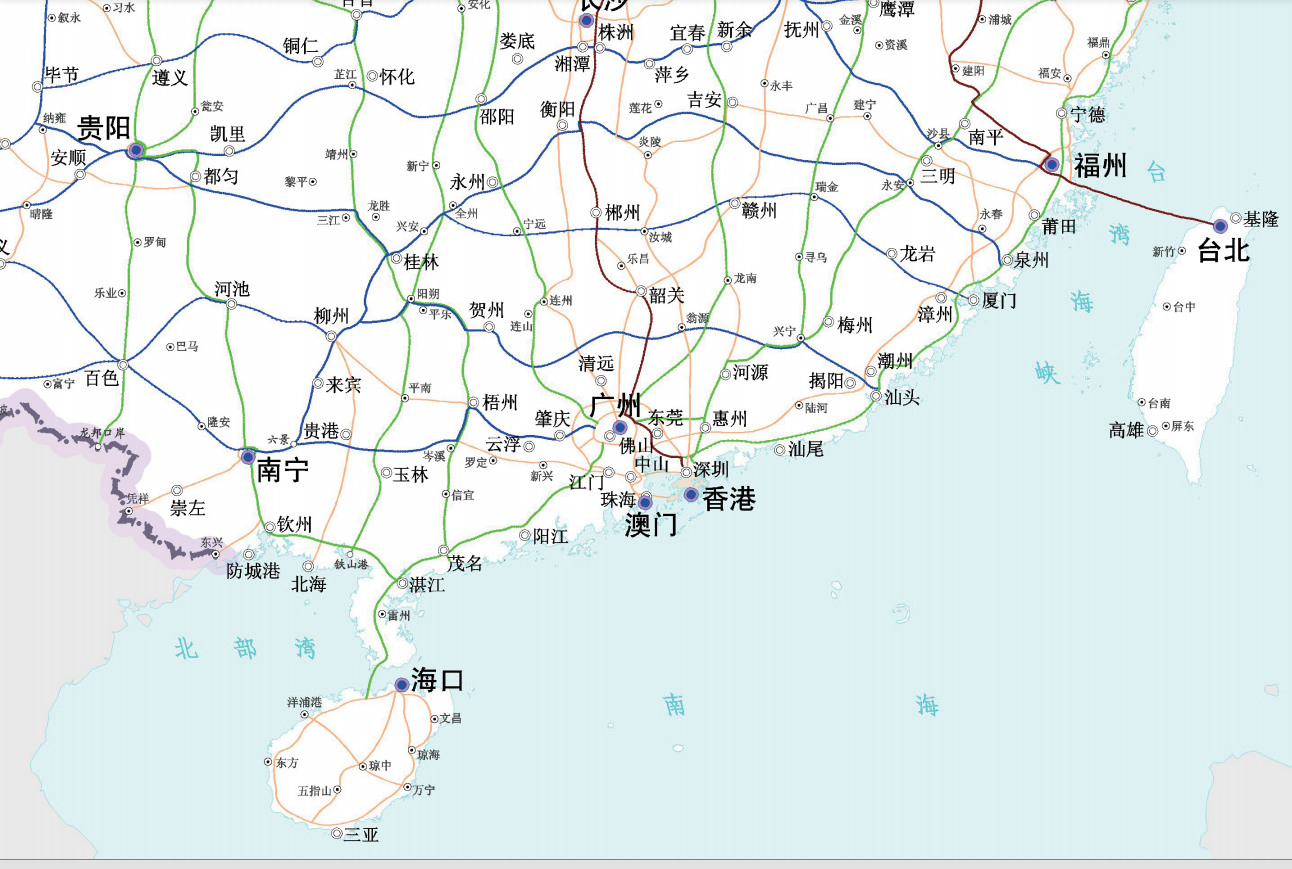The image size is (1292, 869).
Task: Select the 防城港 city label
Action: pyautogui.click(x=253, y=571)
